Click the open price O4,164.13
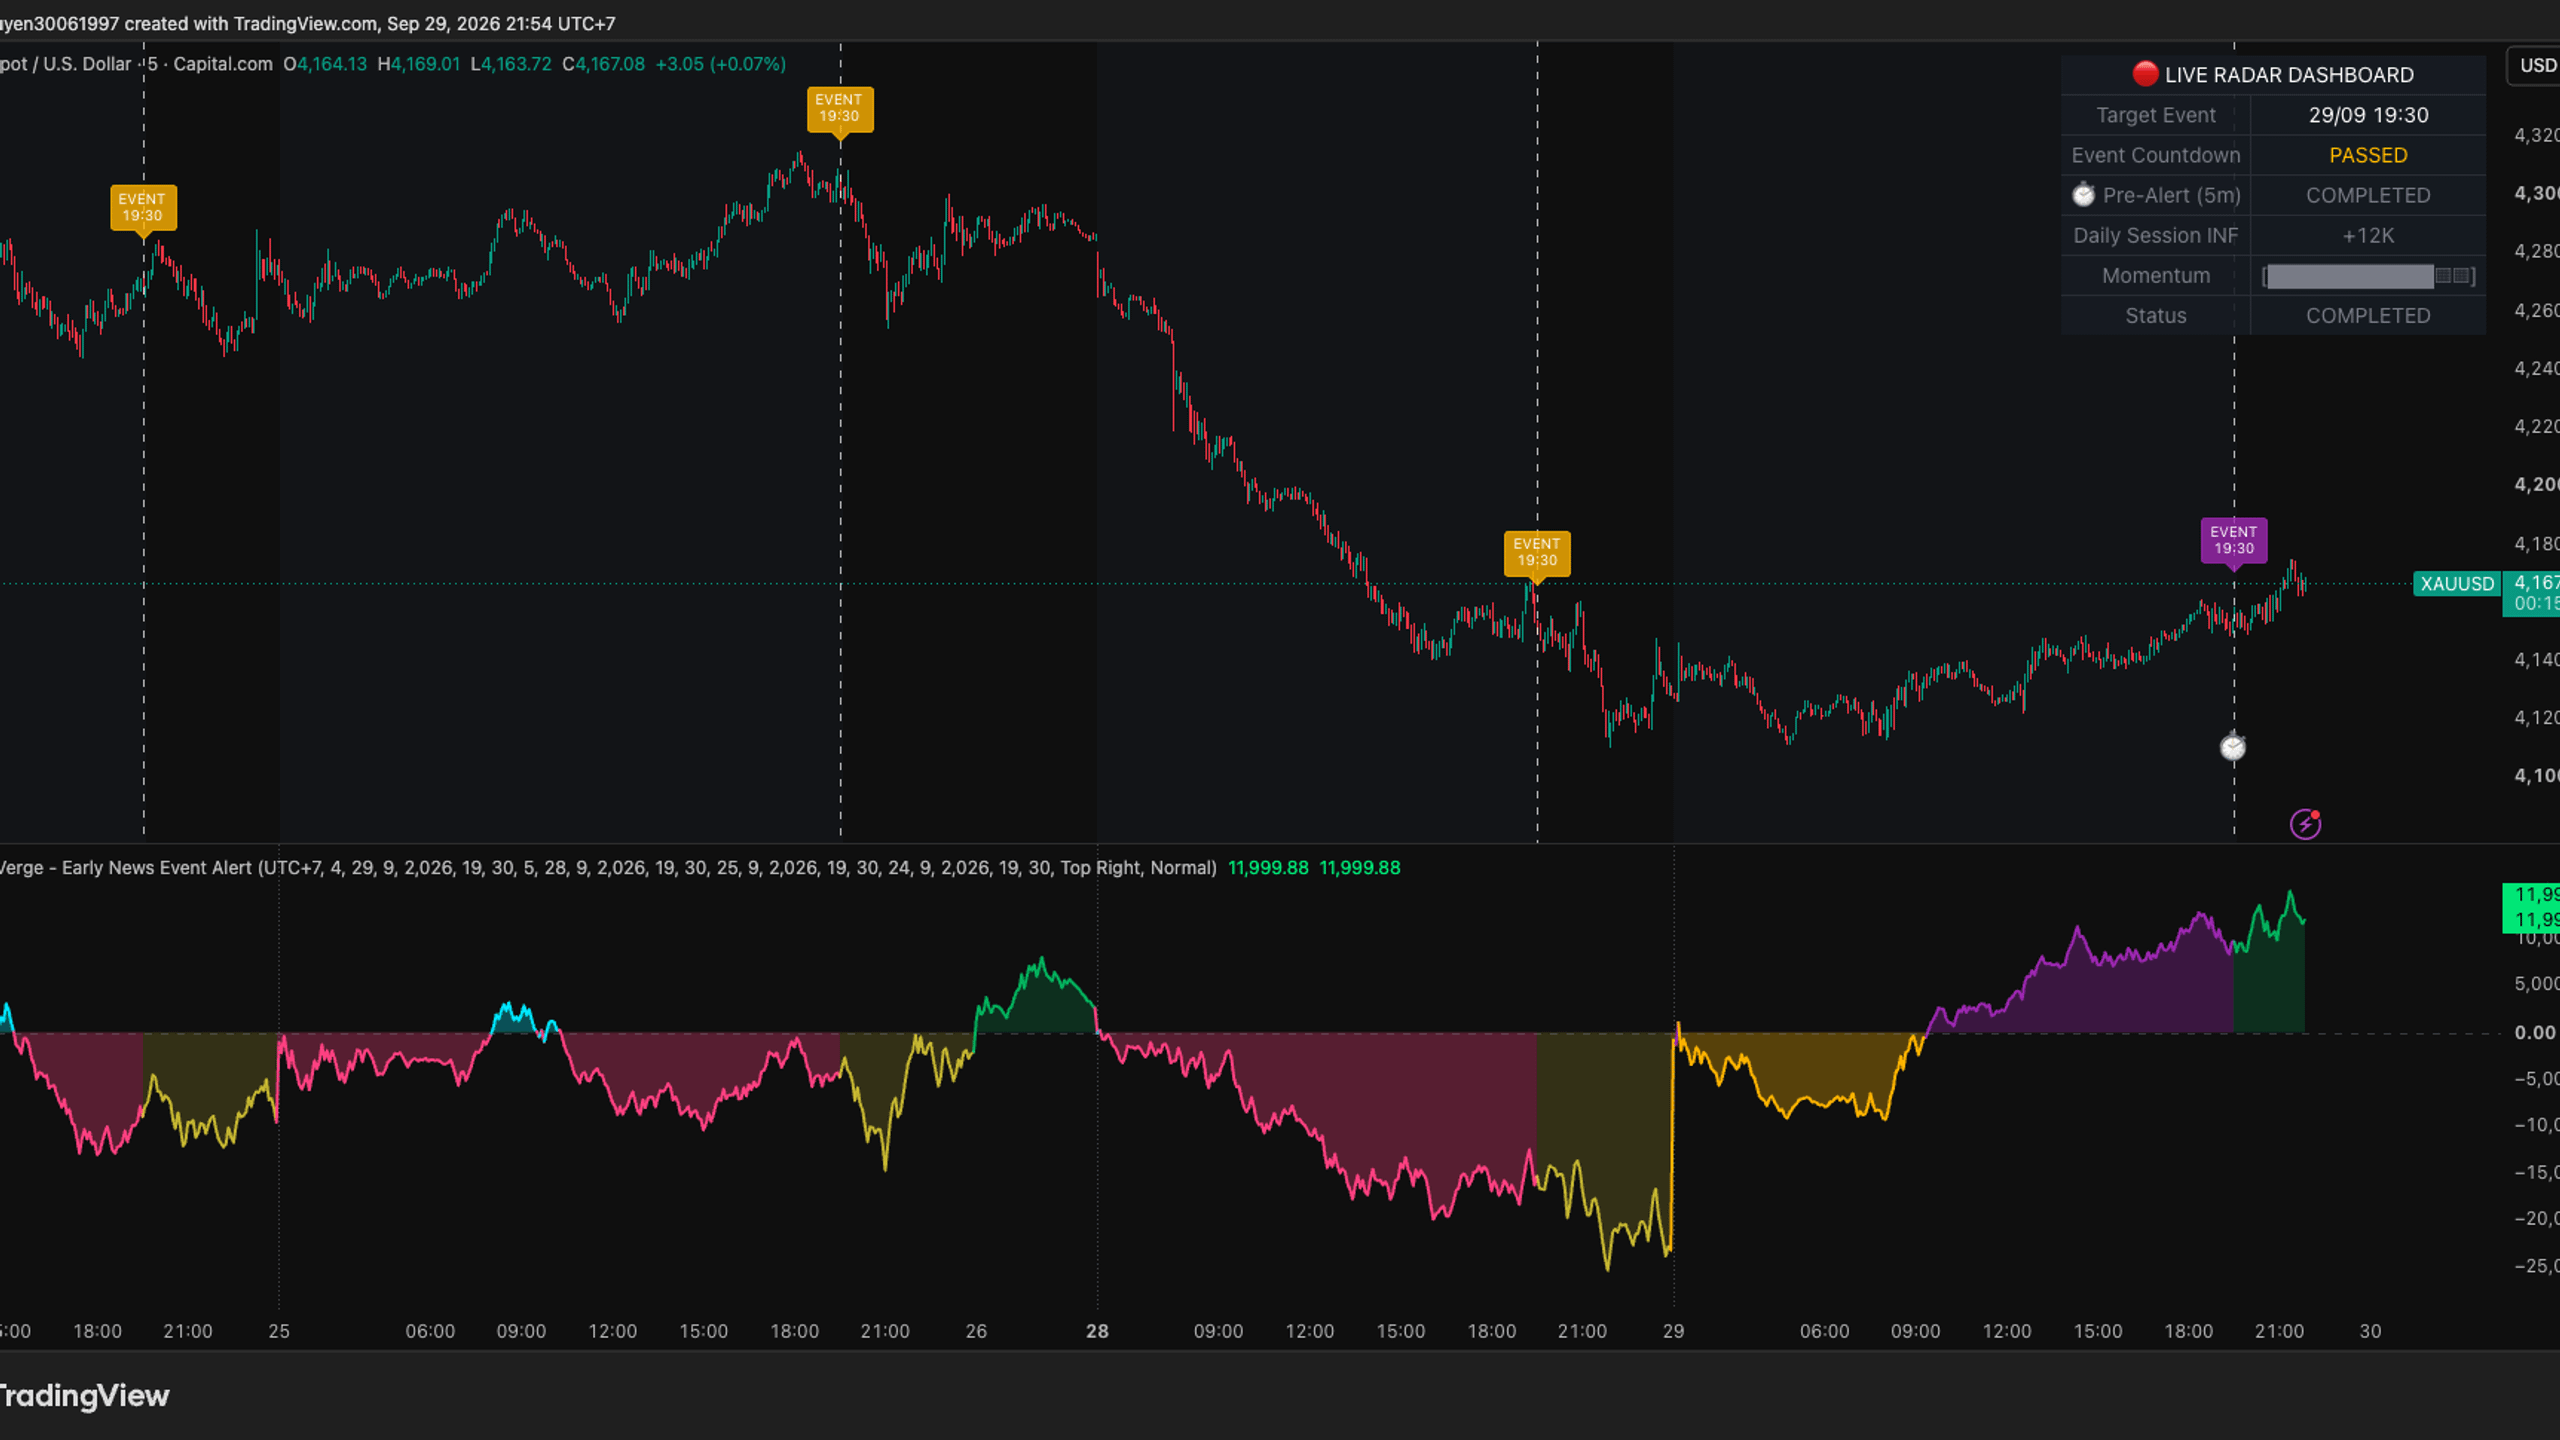Image resolution: width=2560 pixels, height=1440 pixels. (x=325, y=64)
